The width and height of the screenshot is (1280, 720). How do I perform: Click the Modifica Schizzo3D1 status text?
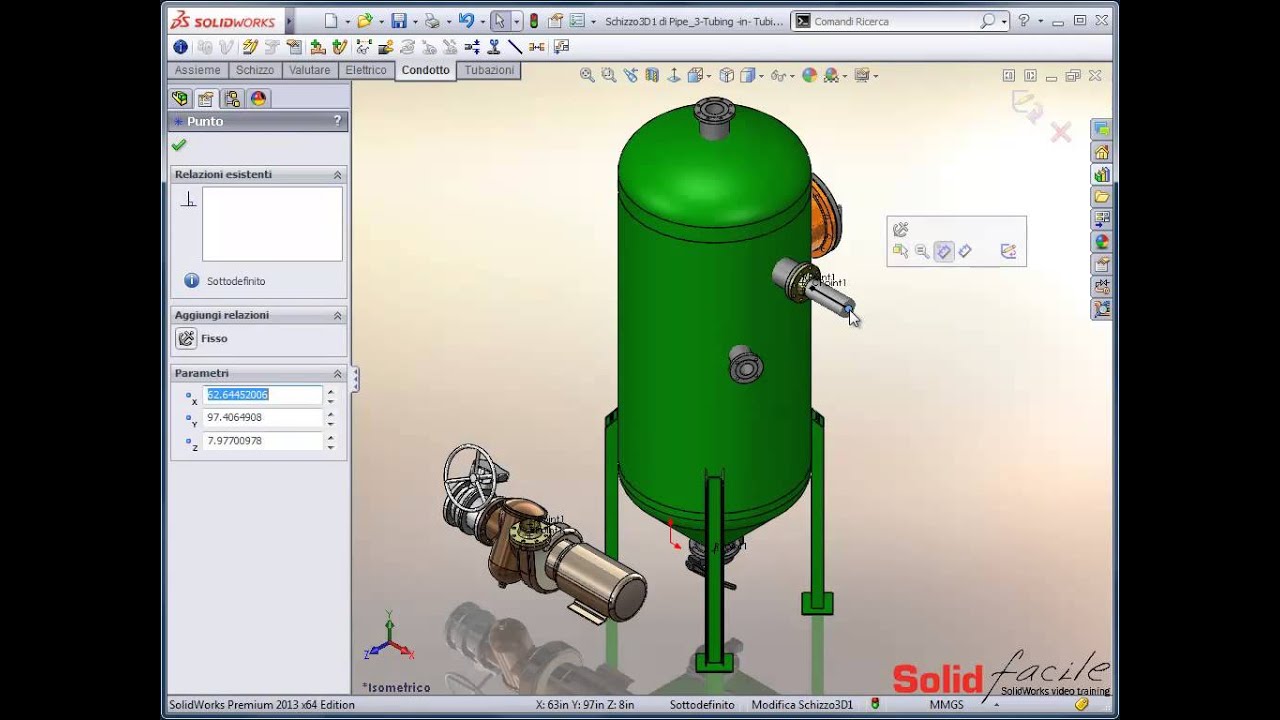(802, 705)
